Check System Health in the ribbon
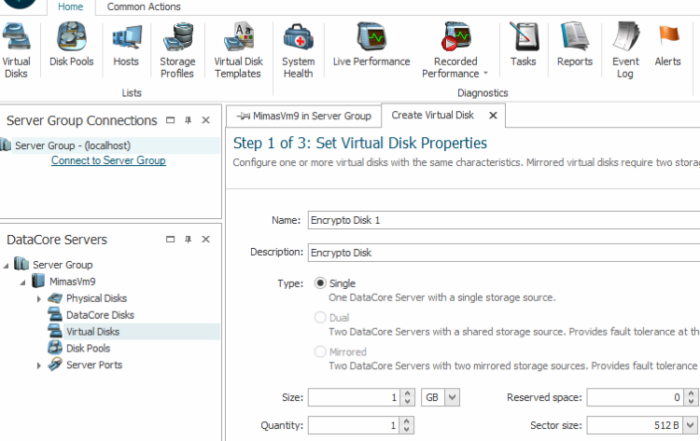The width and height of the screenshot is (700, 441). coord(298,49)
